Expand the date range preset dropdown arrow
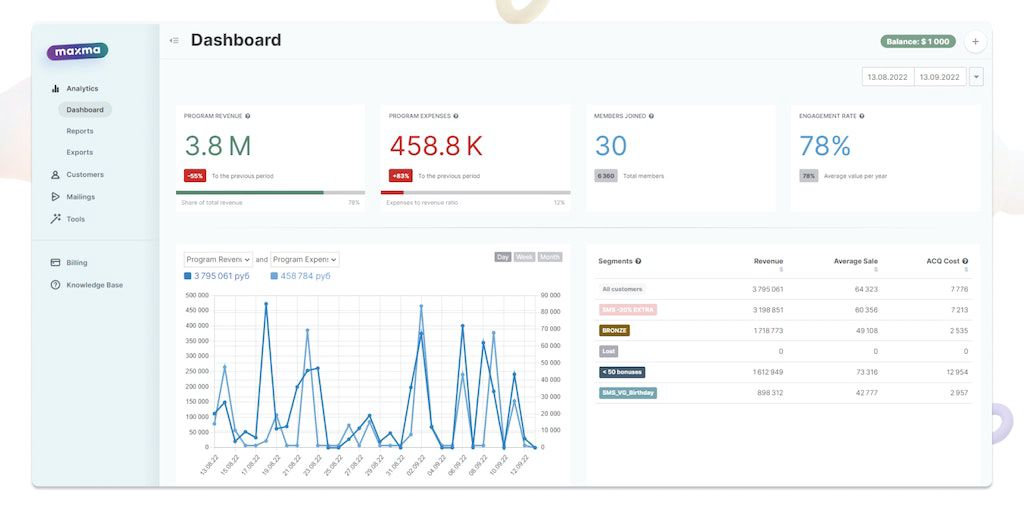The width and height of the screenshot is (1024, 512). pos(976,77)
